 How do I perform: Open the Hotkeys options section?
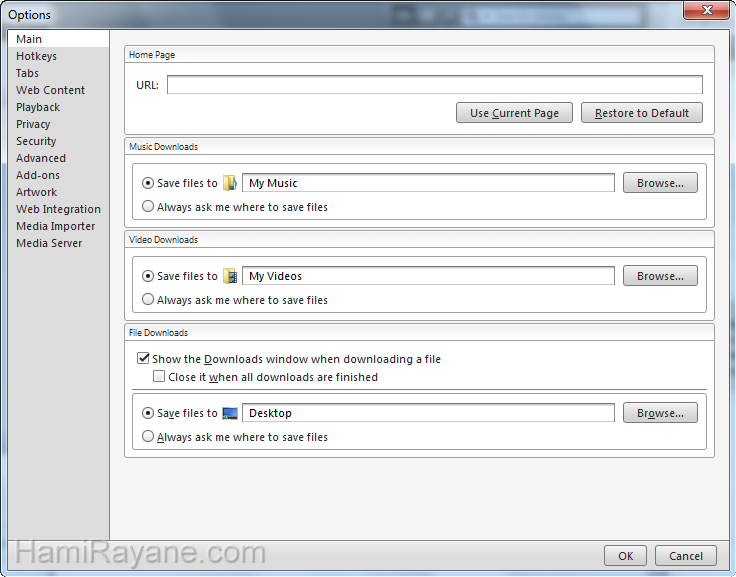tap(36, 56)
